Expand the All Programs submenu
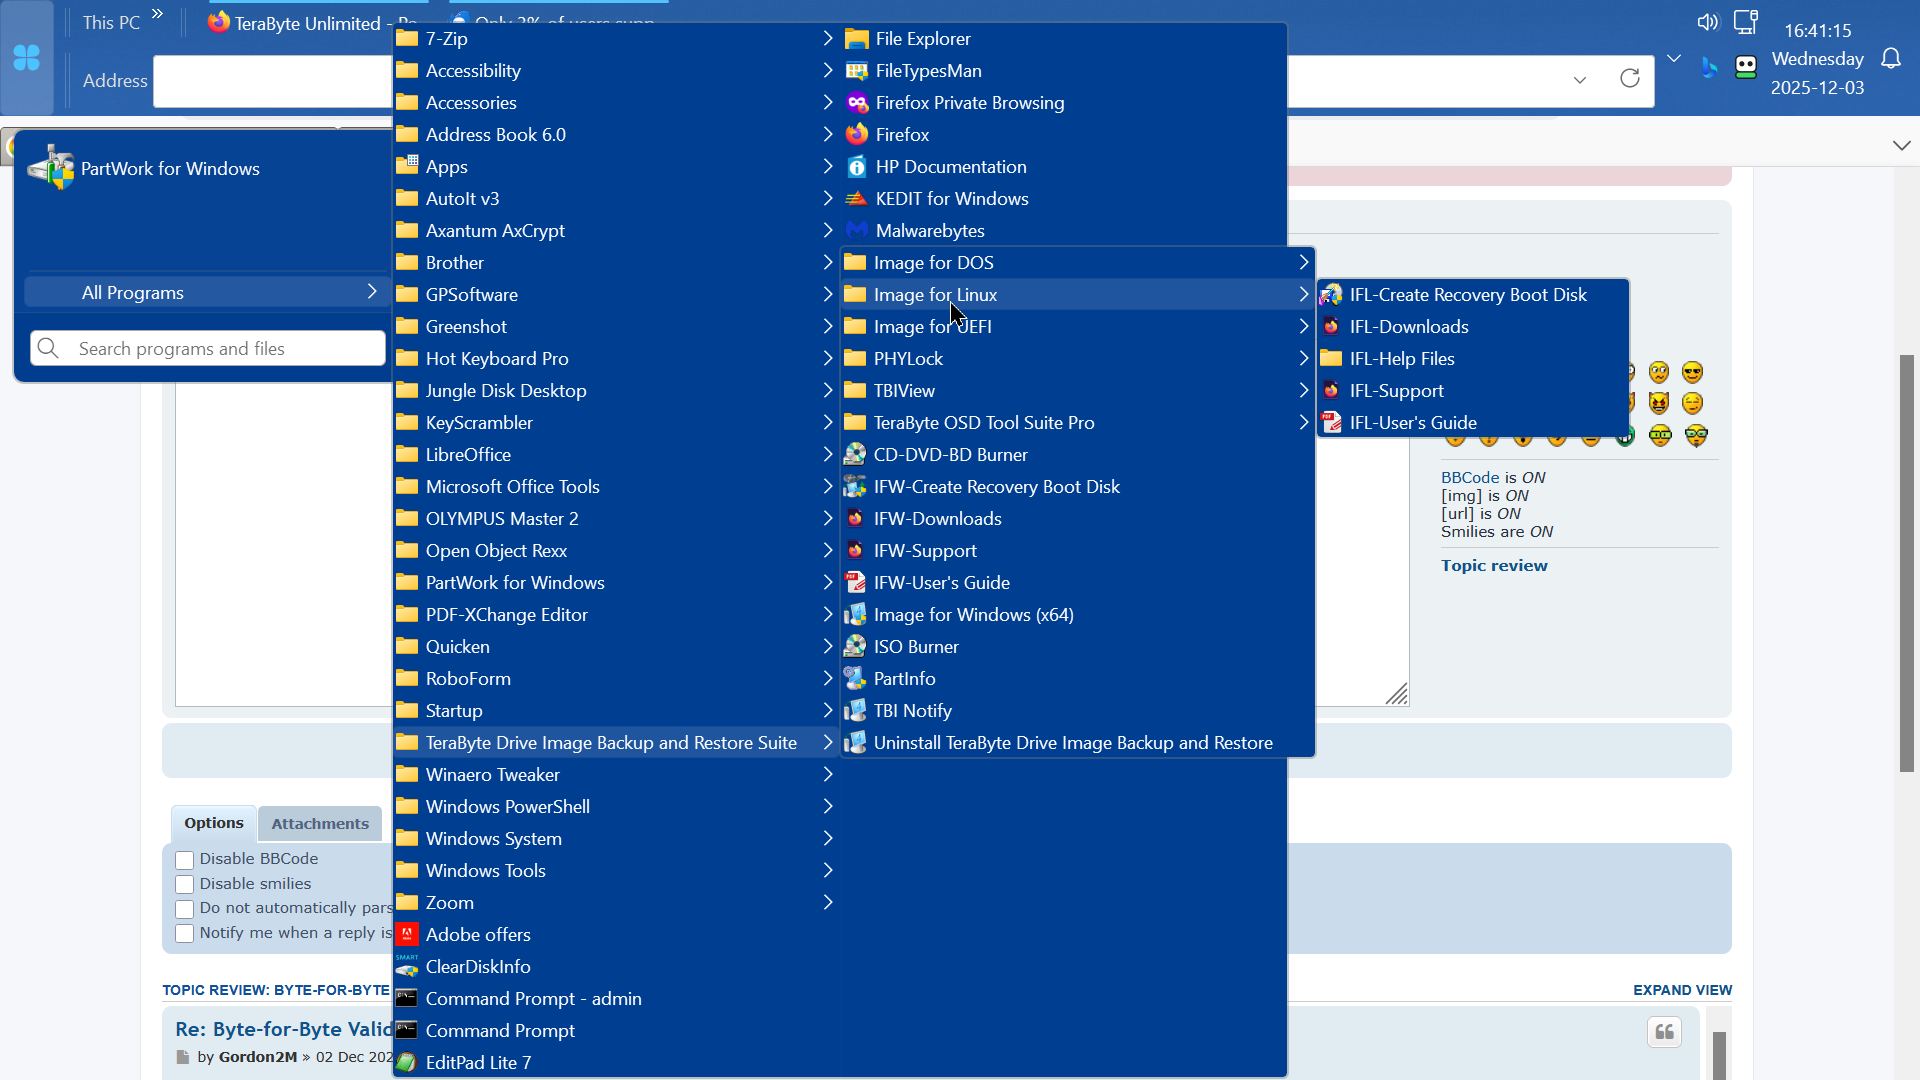 click(x=207, y=293)
